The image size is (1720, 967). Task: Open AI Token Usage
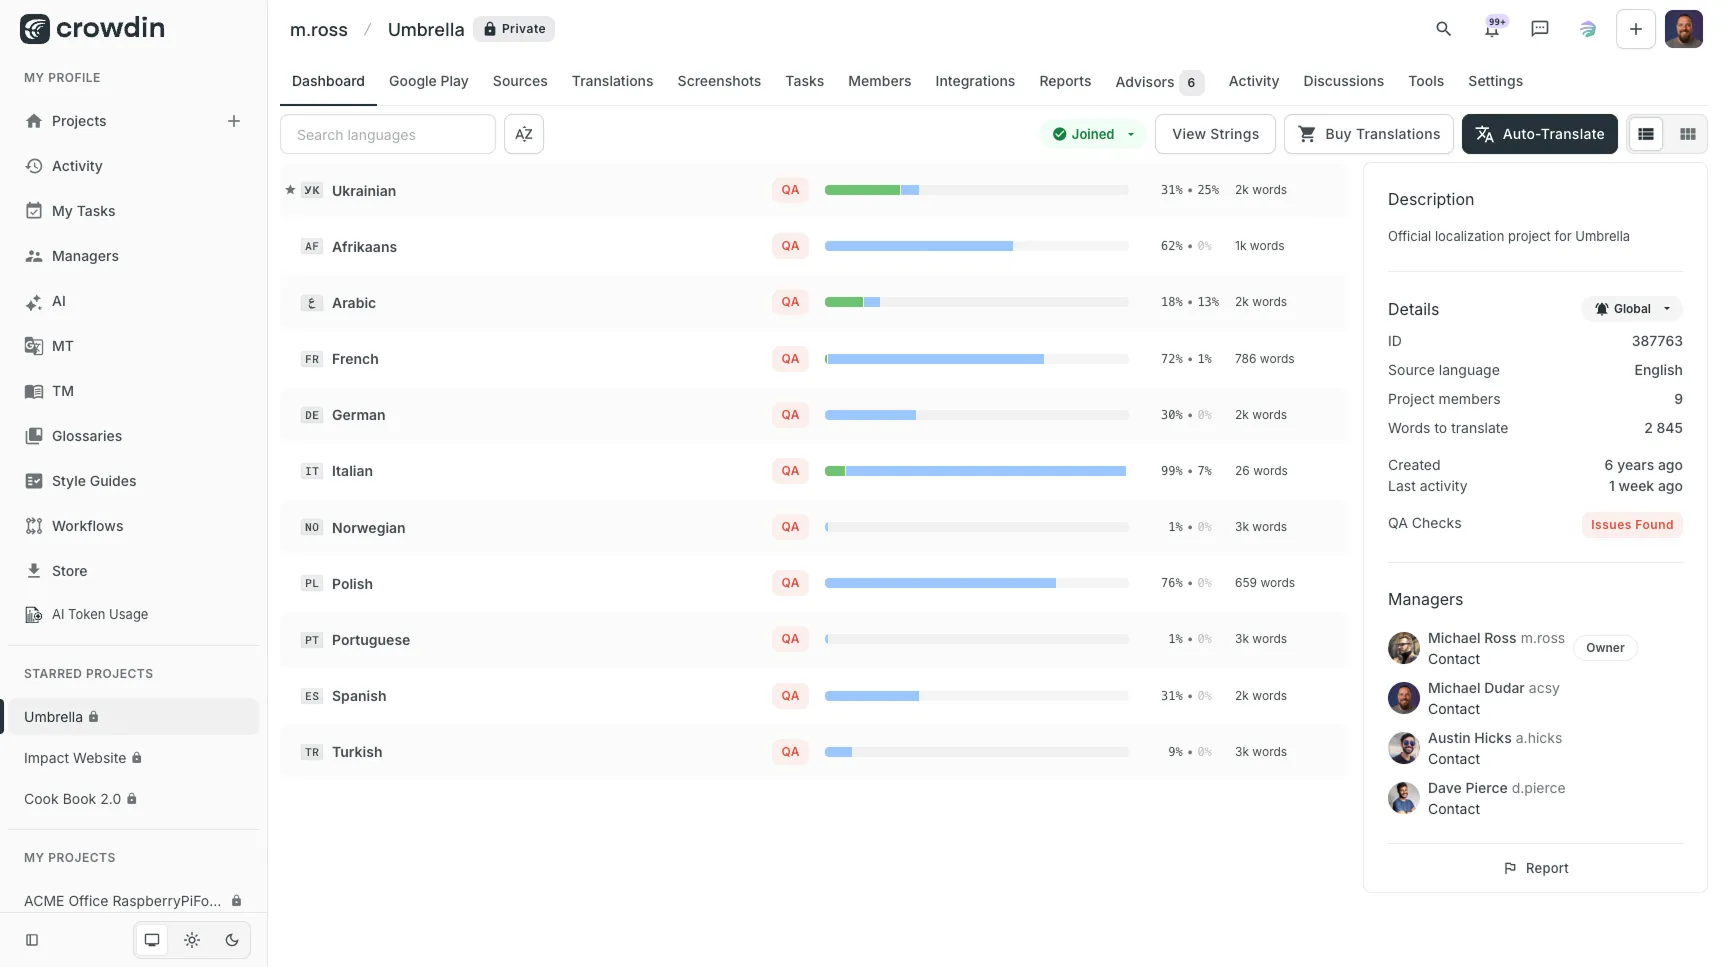pyautogui.click(x=100, y=614)
